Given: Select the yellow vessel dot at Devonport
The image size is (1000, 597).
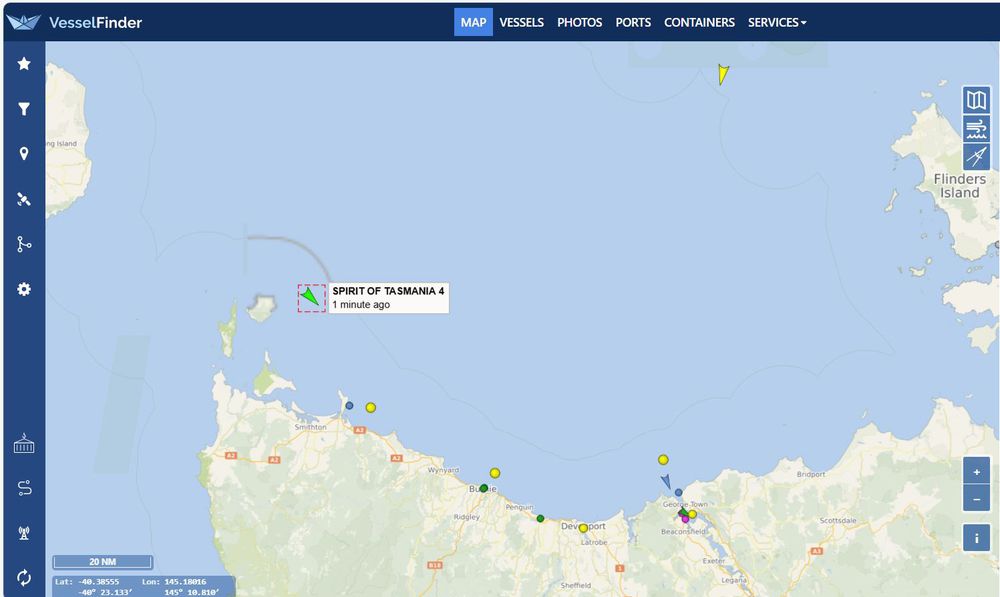Looking at the screenshot, I should [x=583, y=528].
